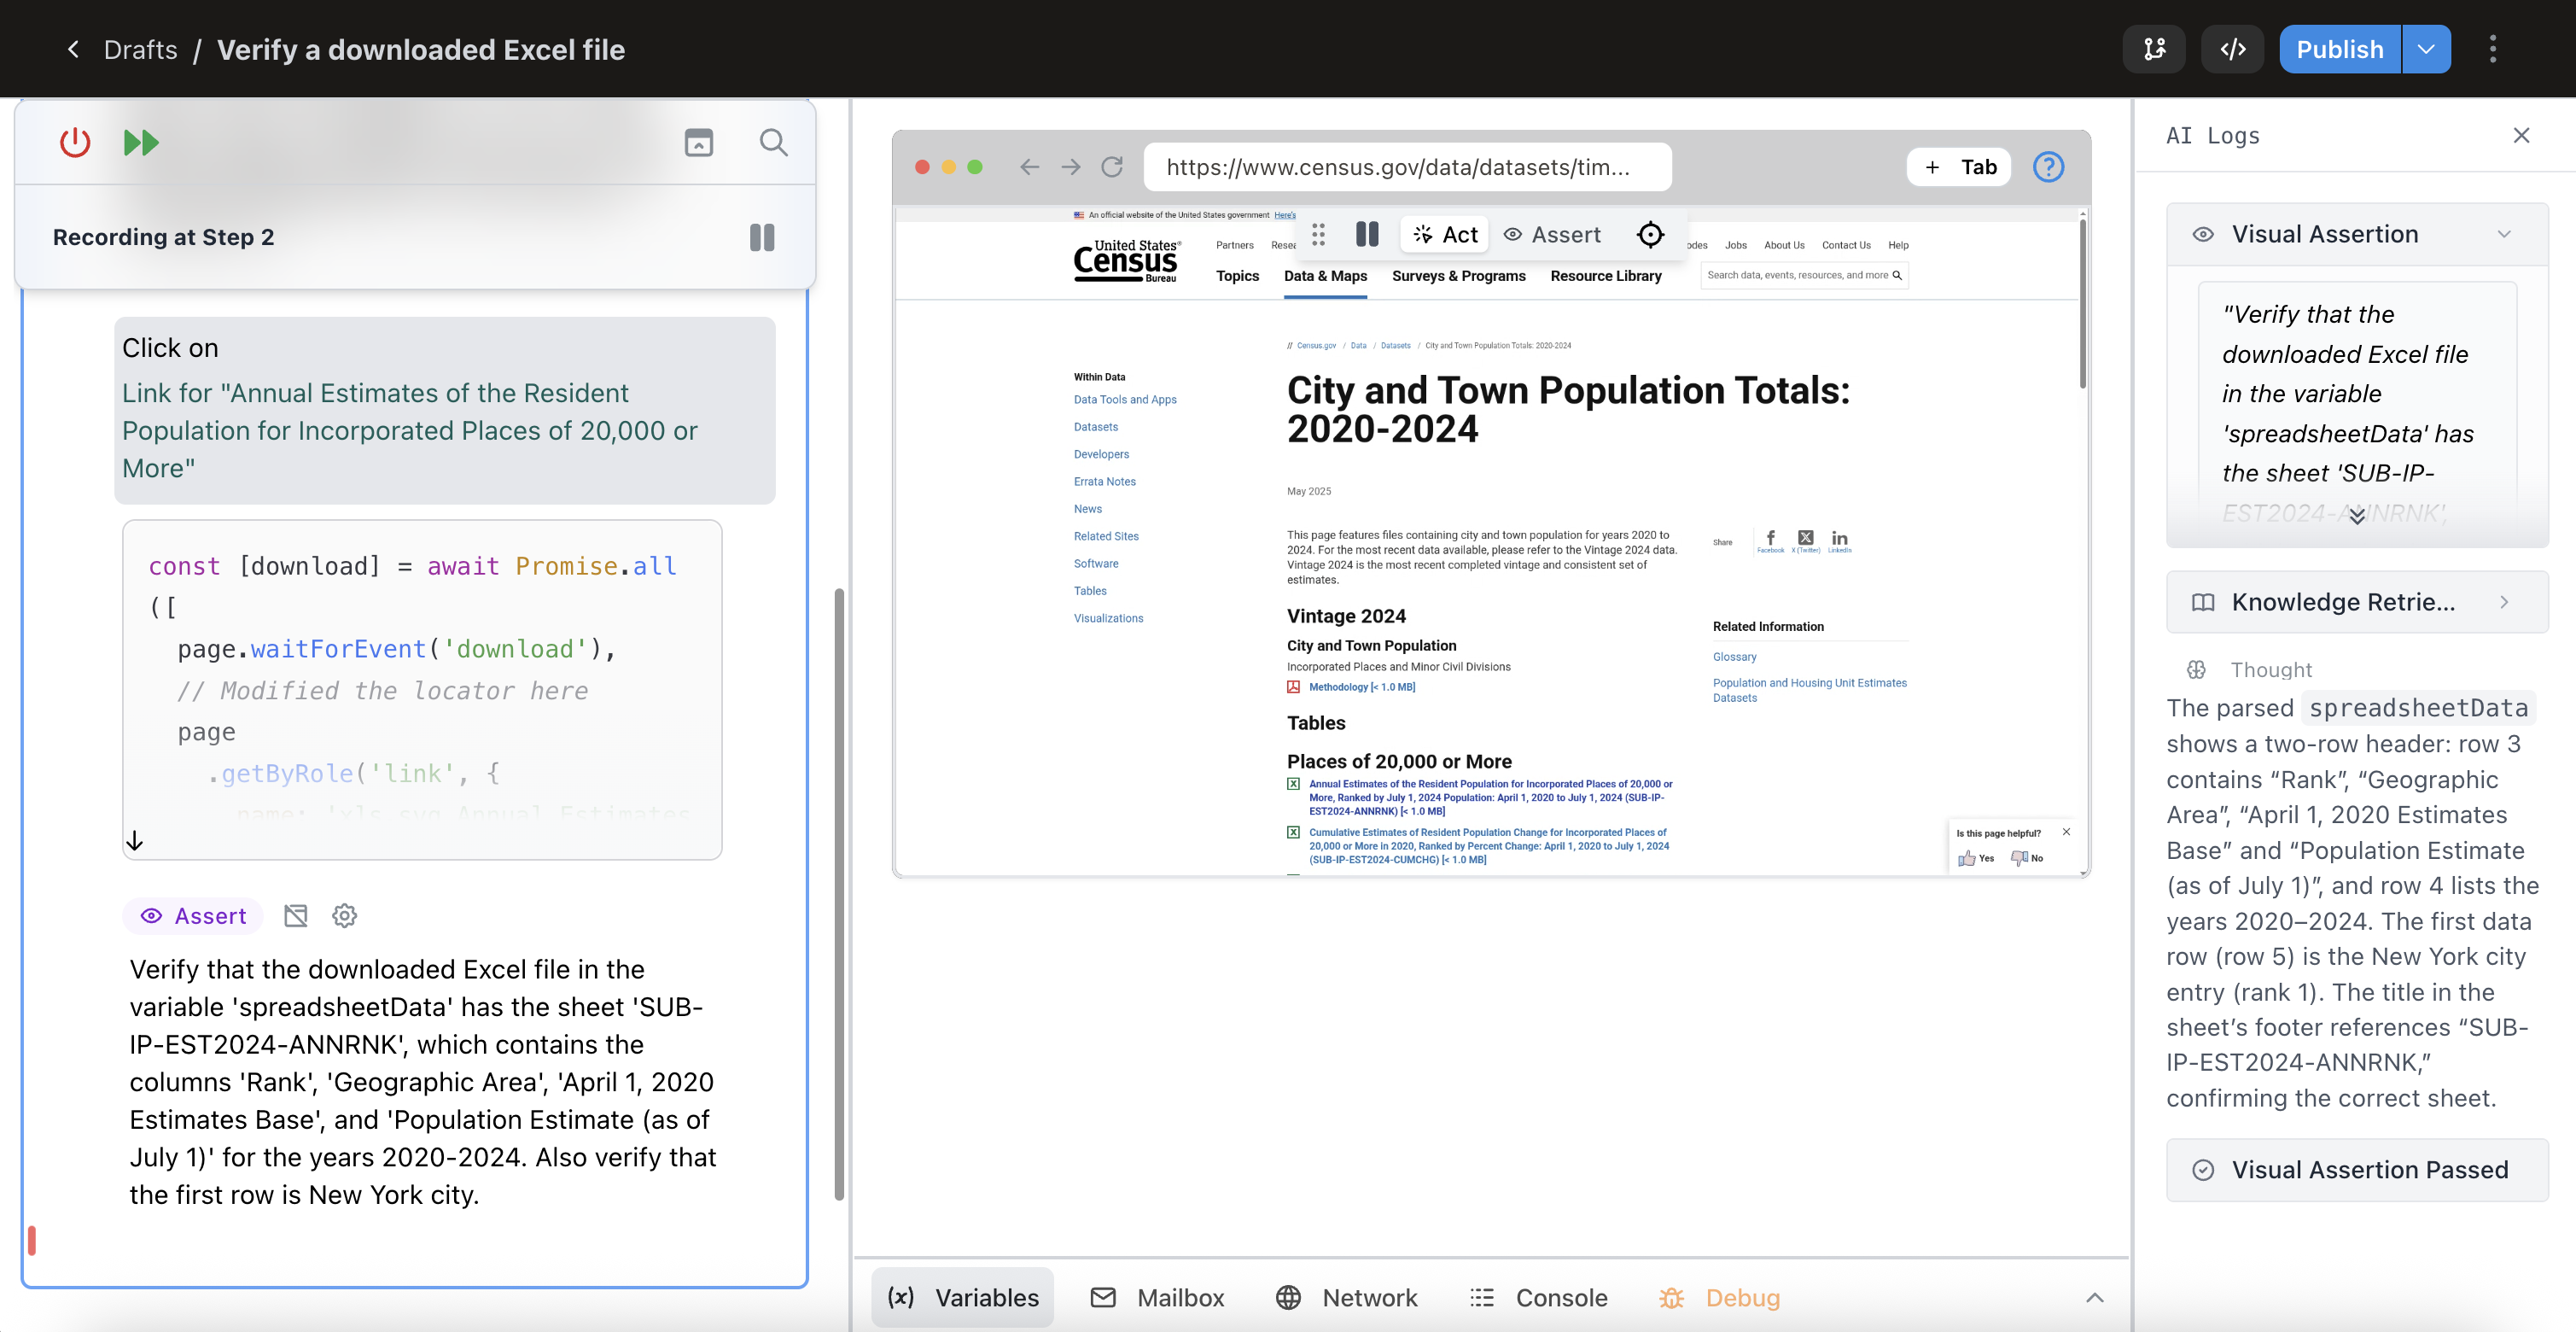Switch to the Console tab
2576x1332 pixels.
1539,1297
